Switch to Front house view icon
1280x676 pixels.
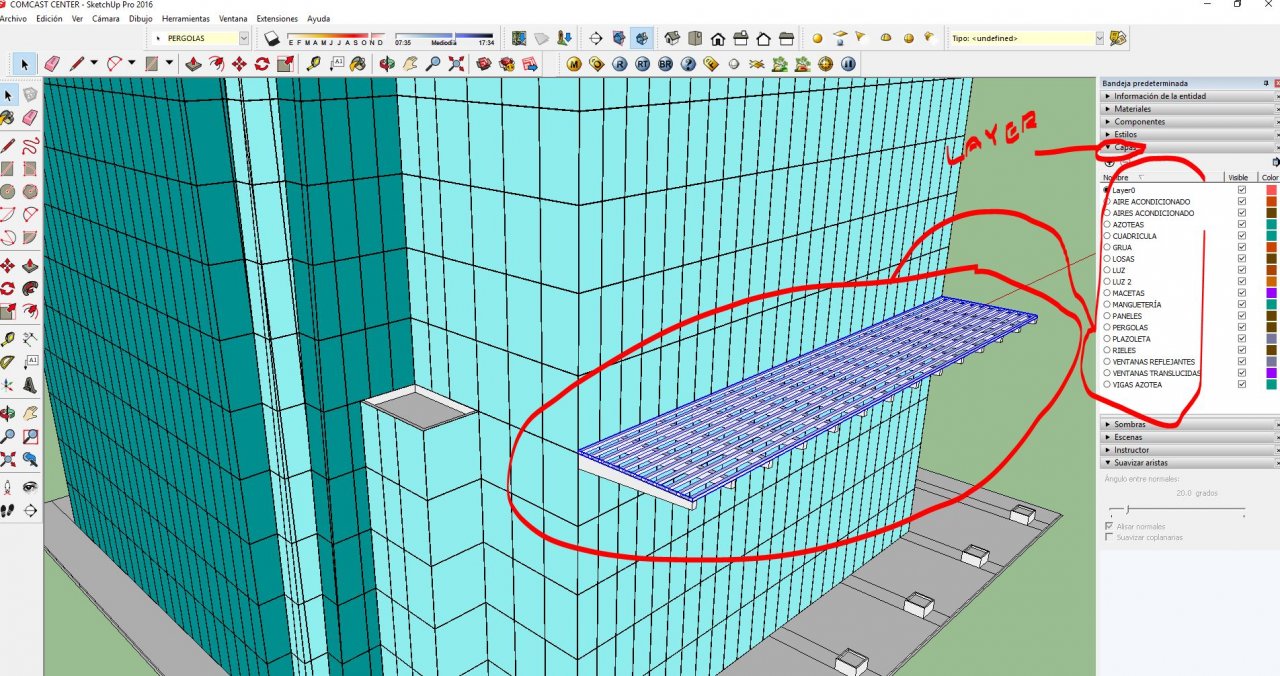(x=718, y=38)
